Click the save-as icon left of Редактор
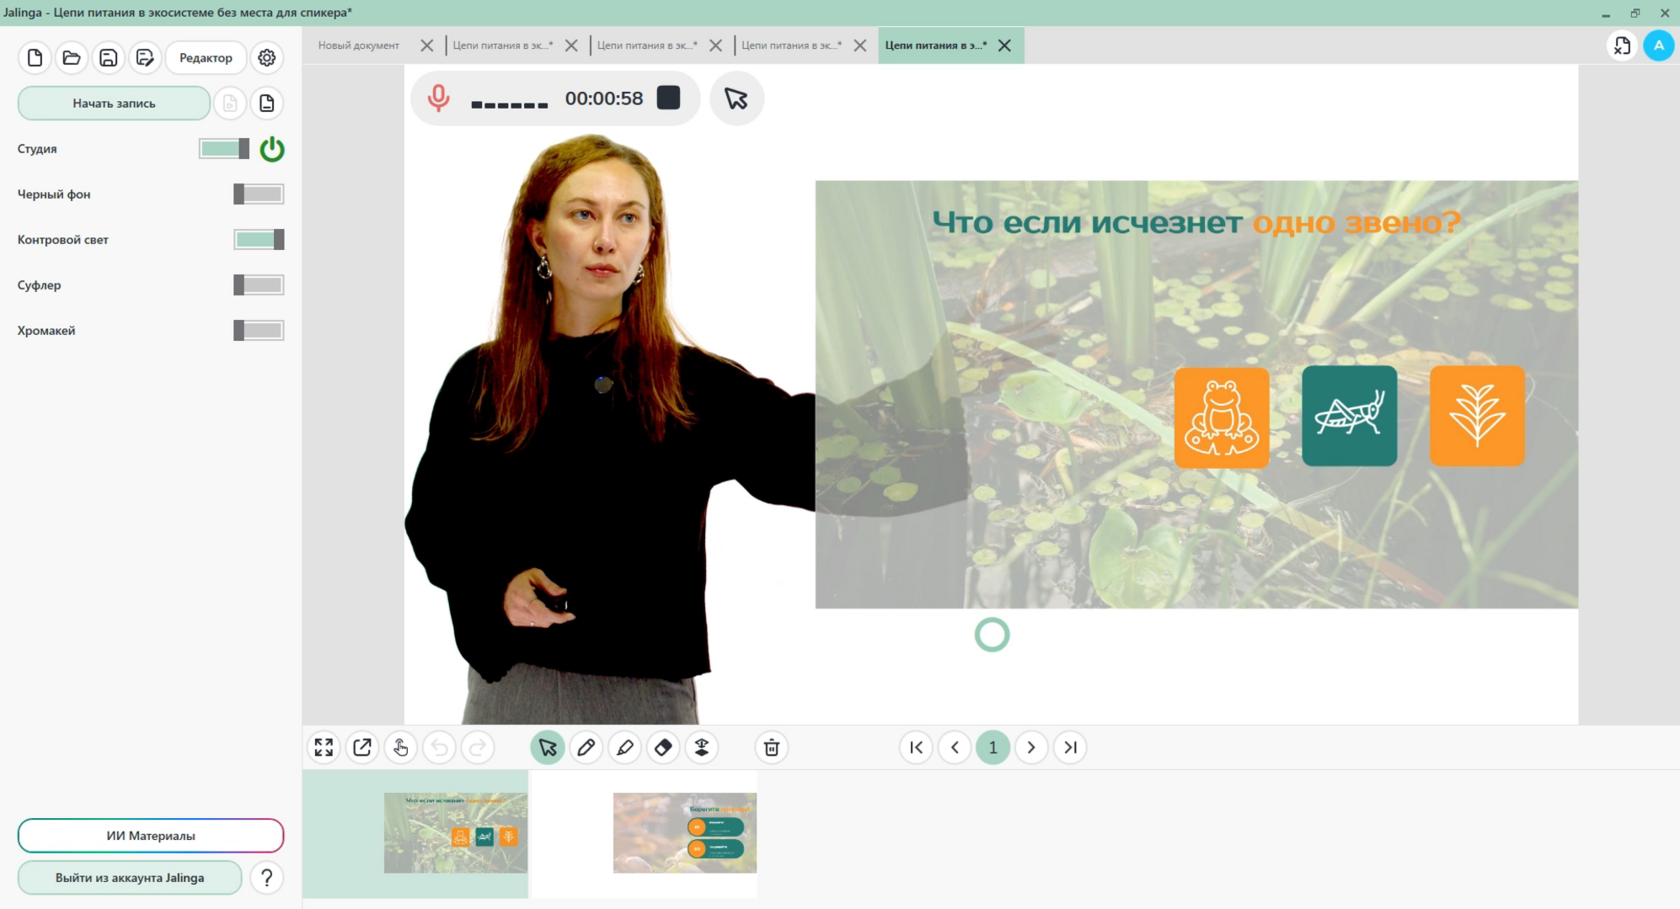The image size is (1680, 909). (x=145, y=58)
